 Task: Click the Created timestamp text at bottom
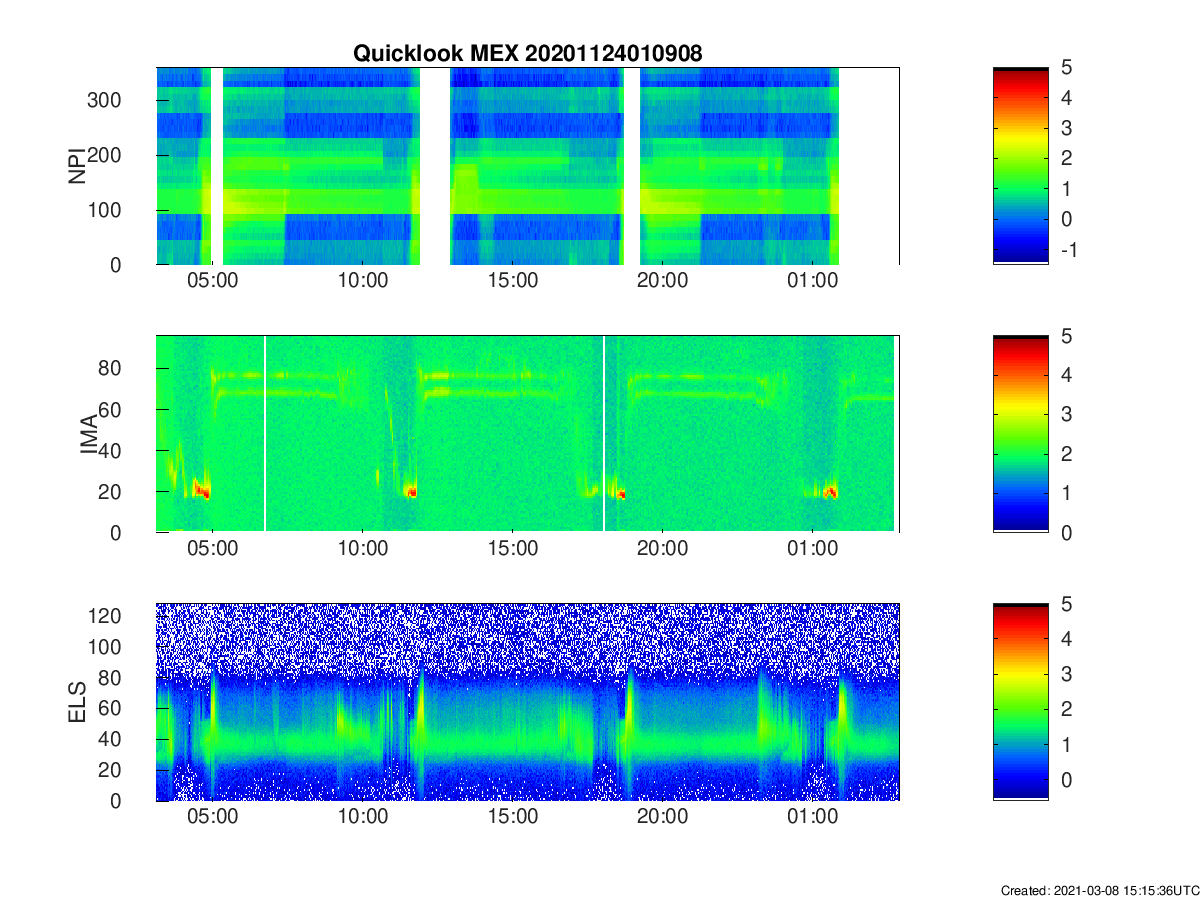click(1099, 890)
